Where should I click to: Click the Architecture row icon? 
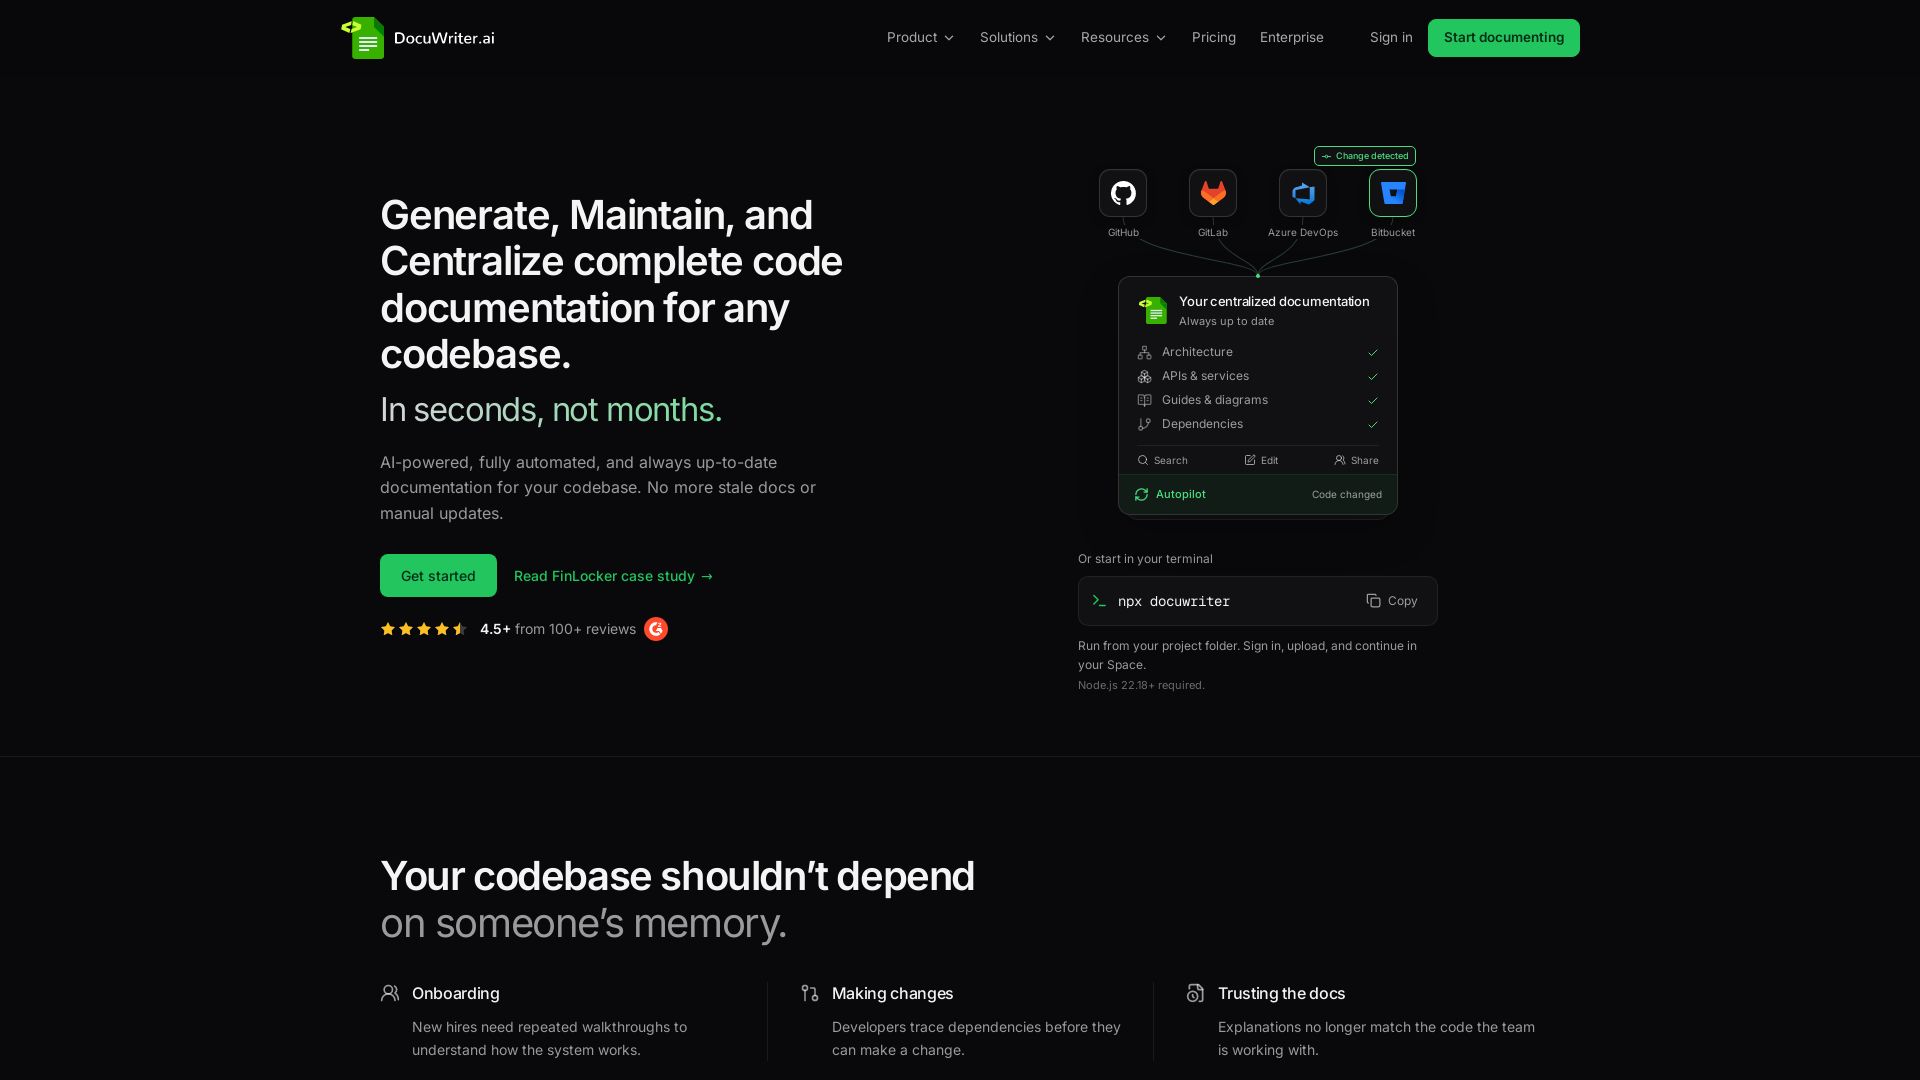[1145, 352]
